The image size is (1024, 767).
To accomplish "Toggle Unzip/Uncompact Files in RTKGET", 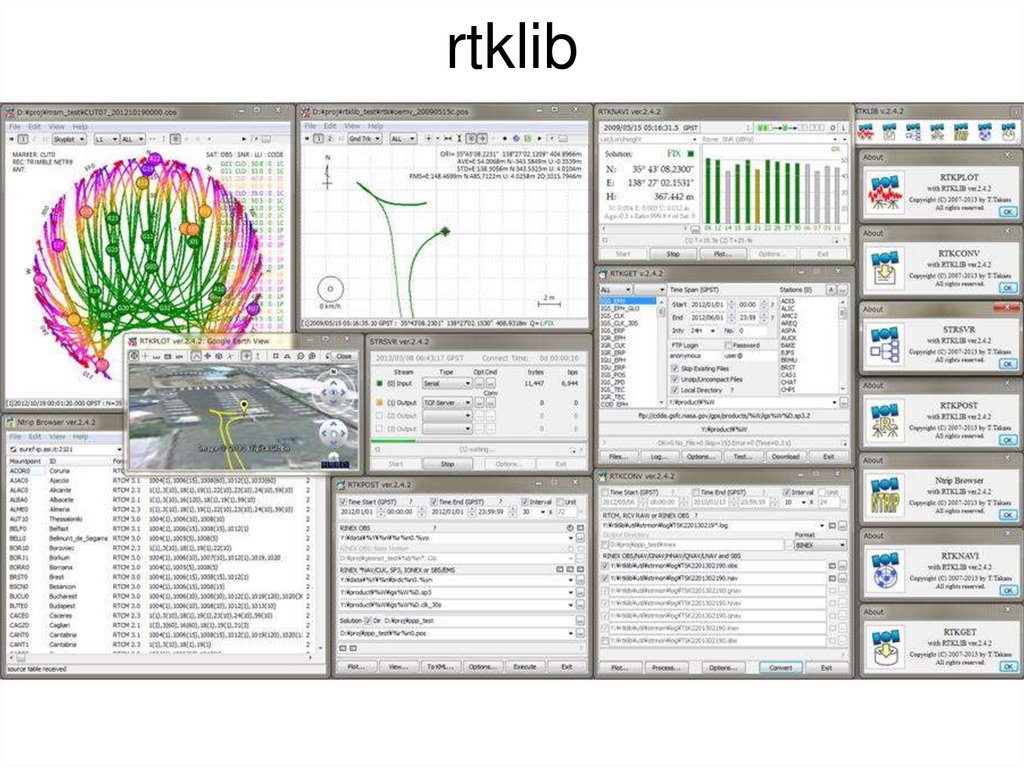I will pyautogui.click(x=675, y=379).
